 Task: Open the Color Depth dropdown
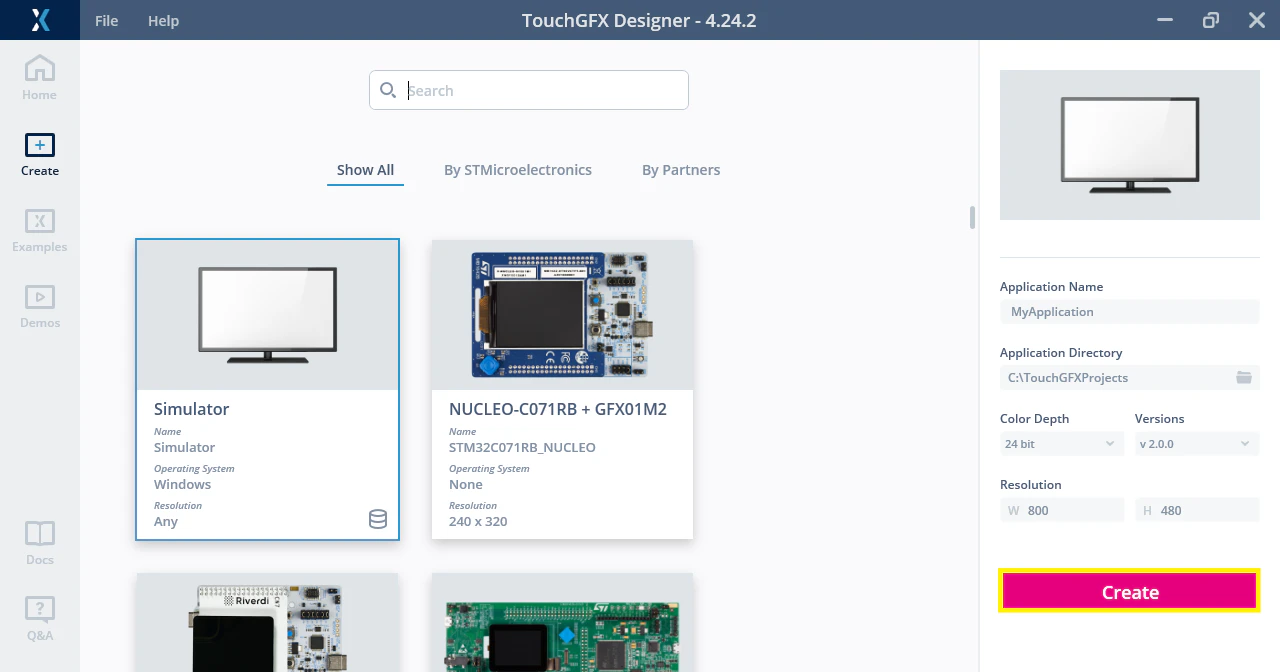click(1062, 443)
